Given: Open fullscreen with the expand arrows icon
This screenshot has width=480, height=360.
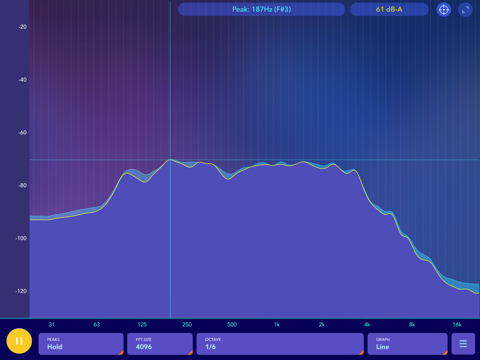Looking at the screenshot, I should (465, 10).
